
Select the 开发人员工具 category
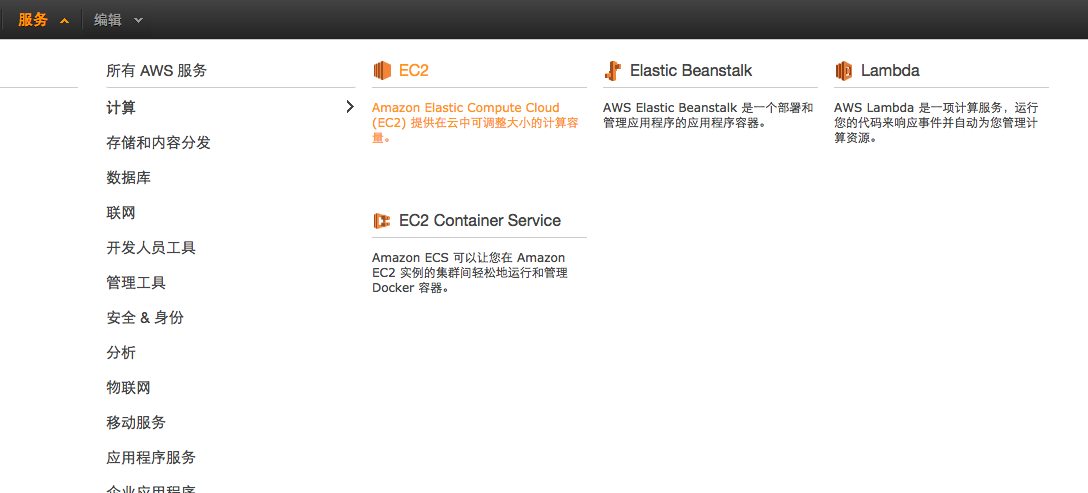click(151, 248)
